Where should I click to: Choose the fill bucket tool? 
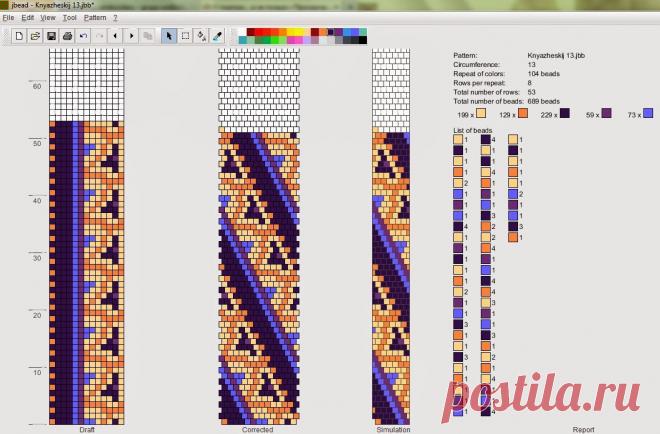tap(201, 36)
